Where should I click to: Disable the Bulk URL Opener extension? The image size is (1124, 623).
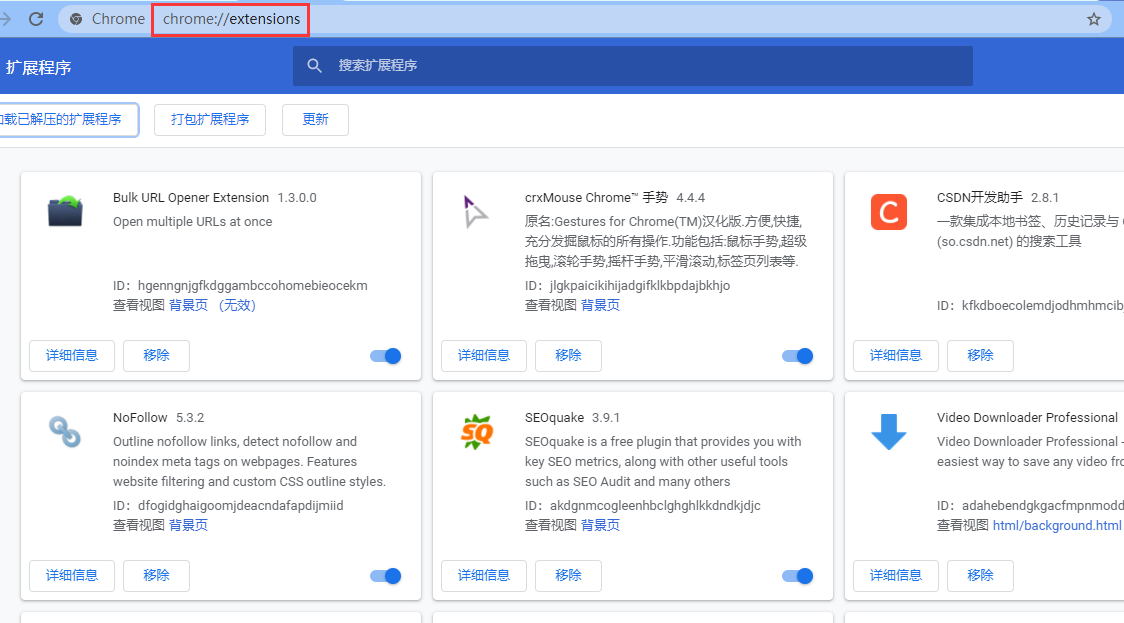(x=385, y=355)
